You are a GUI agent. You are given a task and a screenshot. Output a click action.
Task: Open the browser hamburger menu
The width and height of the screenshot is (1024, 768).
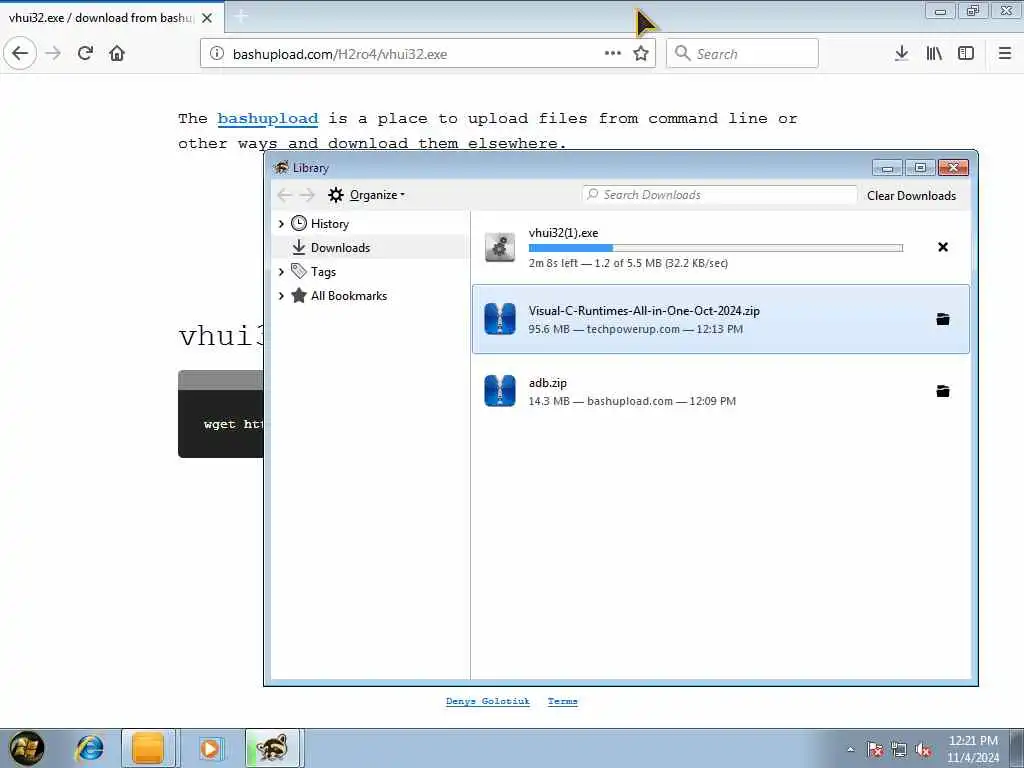point(1005,53)
